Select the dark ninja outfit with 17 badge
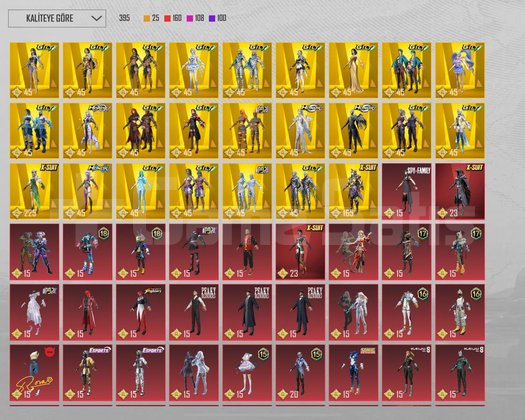Screen dimensions: 525x420 coord(407,252)
